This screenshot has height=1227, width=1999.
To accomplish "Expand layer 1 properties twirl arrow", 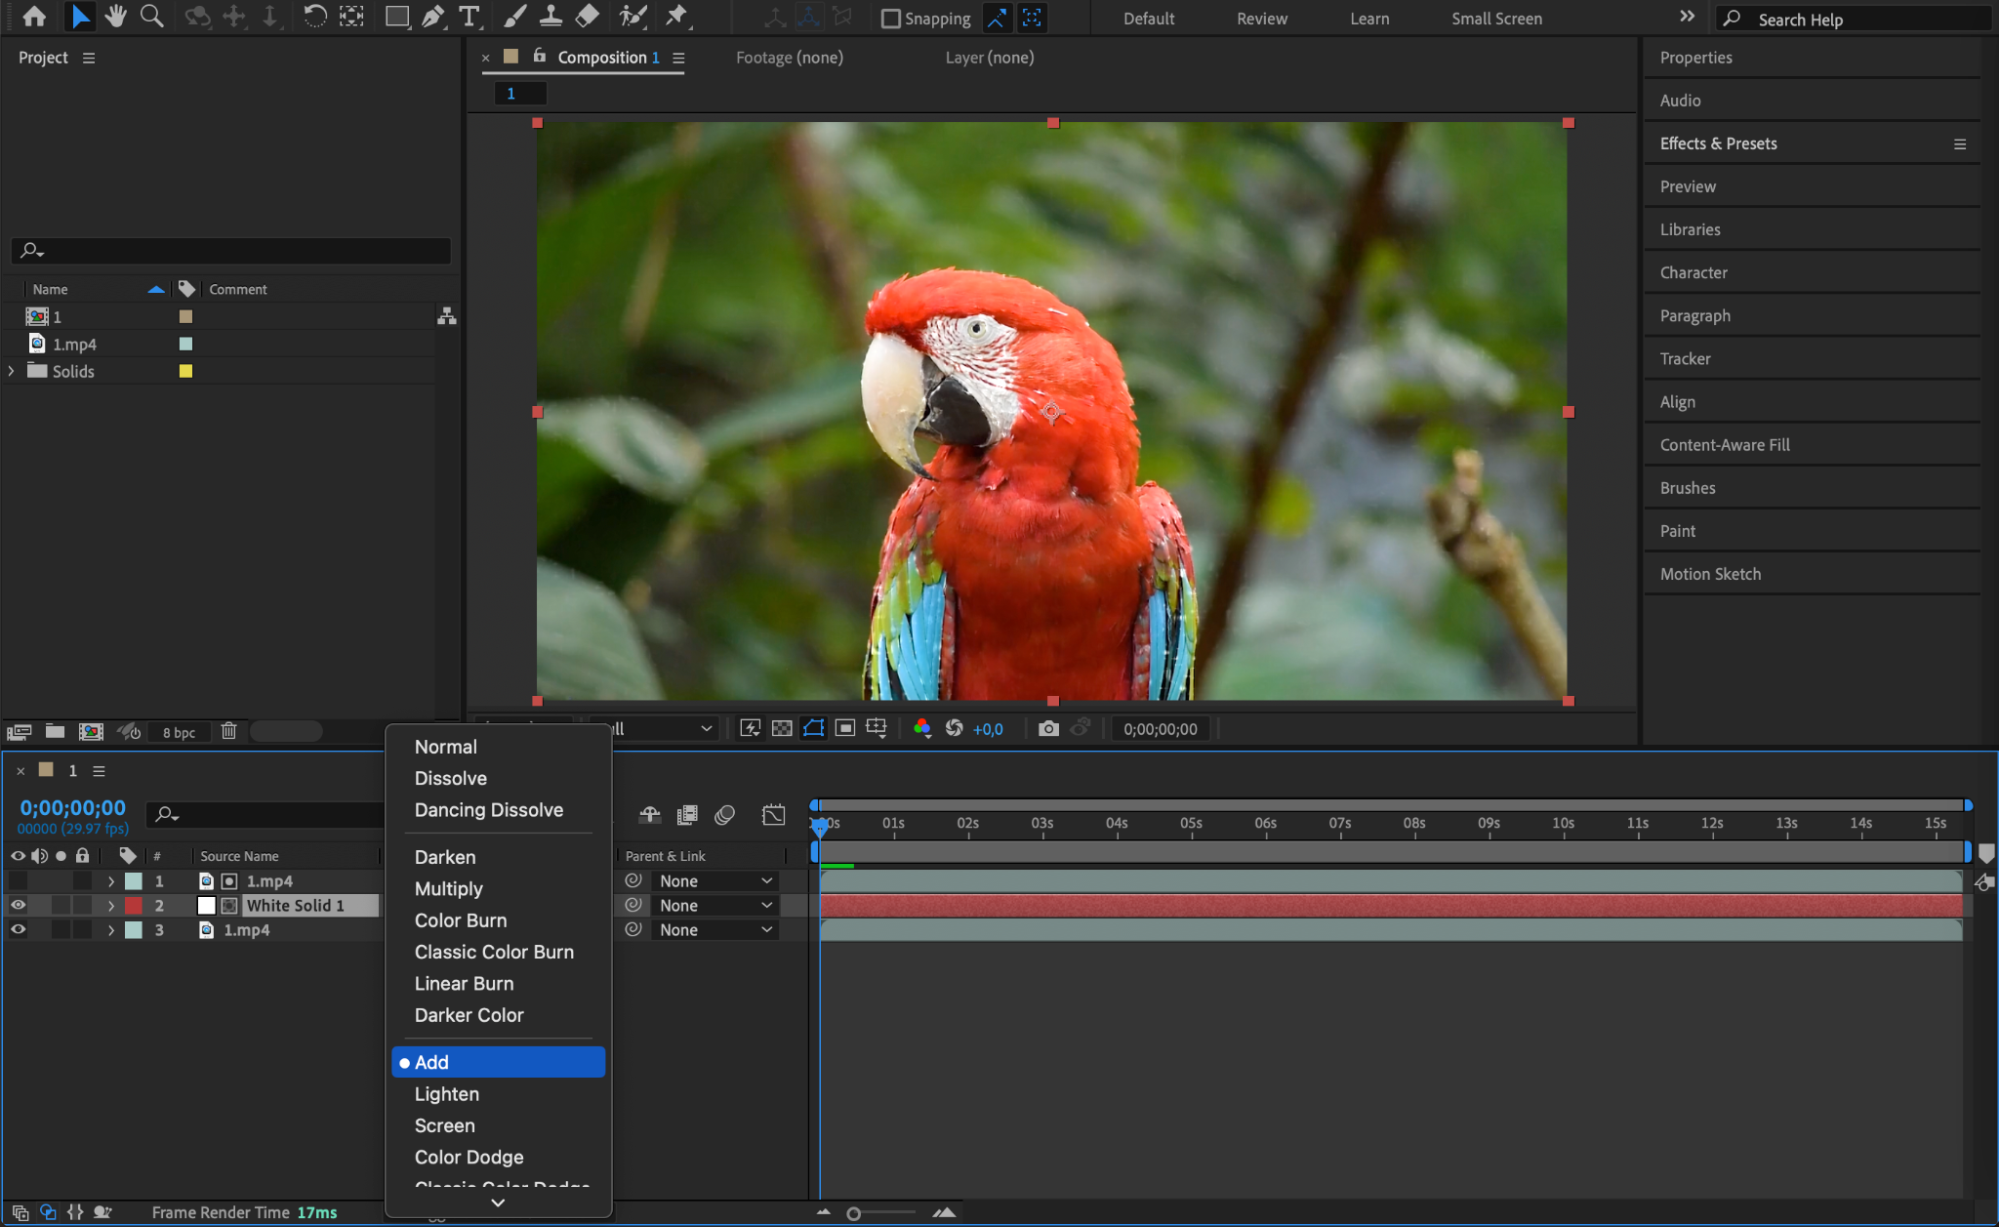I will [111, 881].
